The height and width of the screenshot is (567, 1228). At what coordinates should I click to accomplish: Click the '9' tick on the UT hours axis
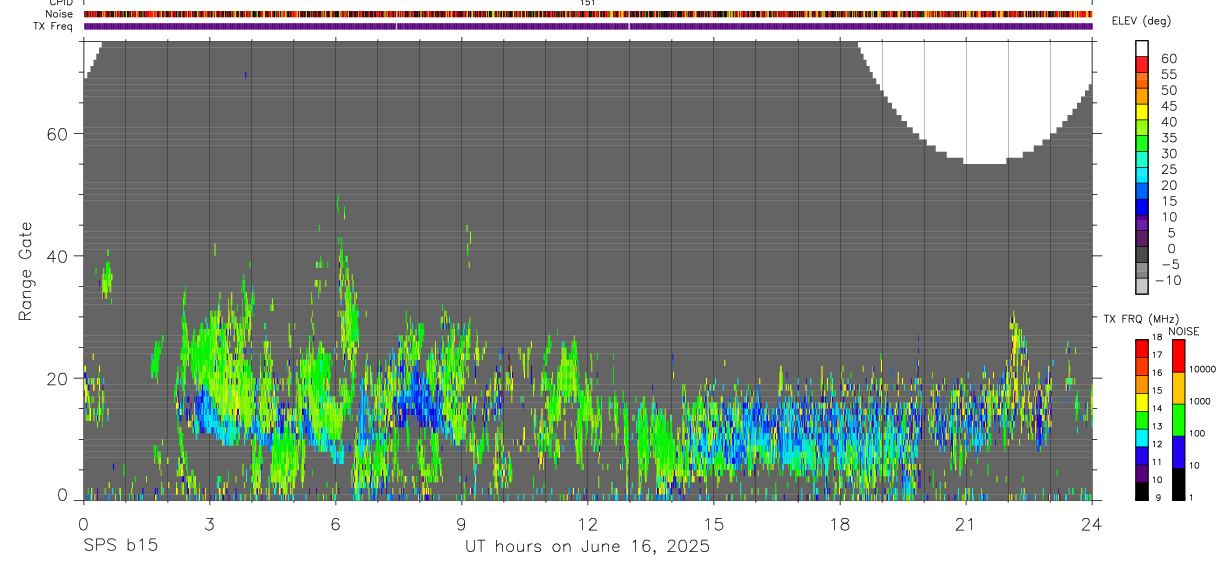pyautogui.click(x=461, y=523)
